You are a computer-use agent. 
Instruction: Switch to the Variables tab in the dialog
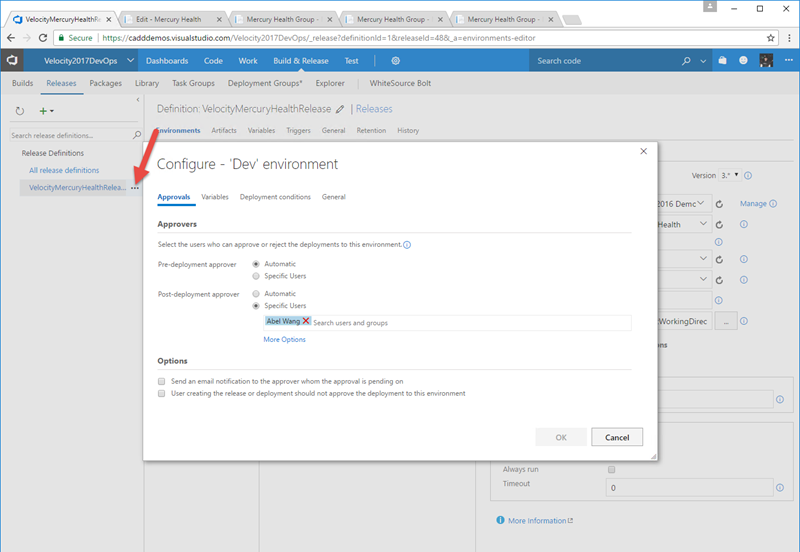215,197
